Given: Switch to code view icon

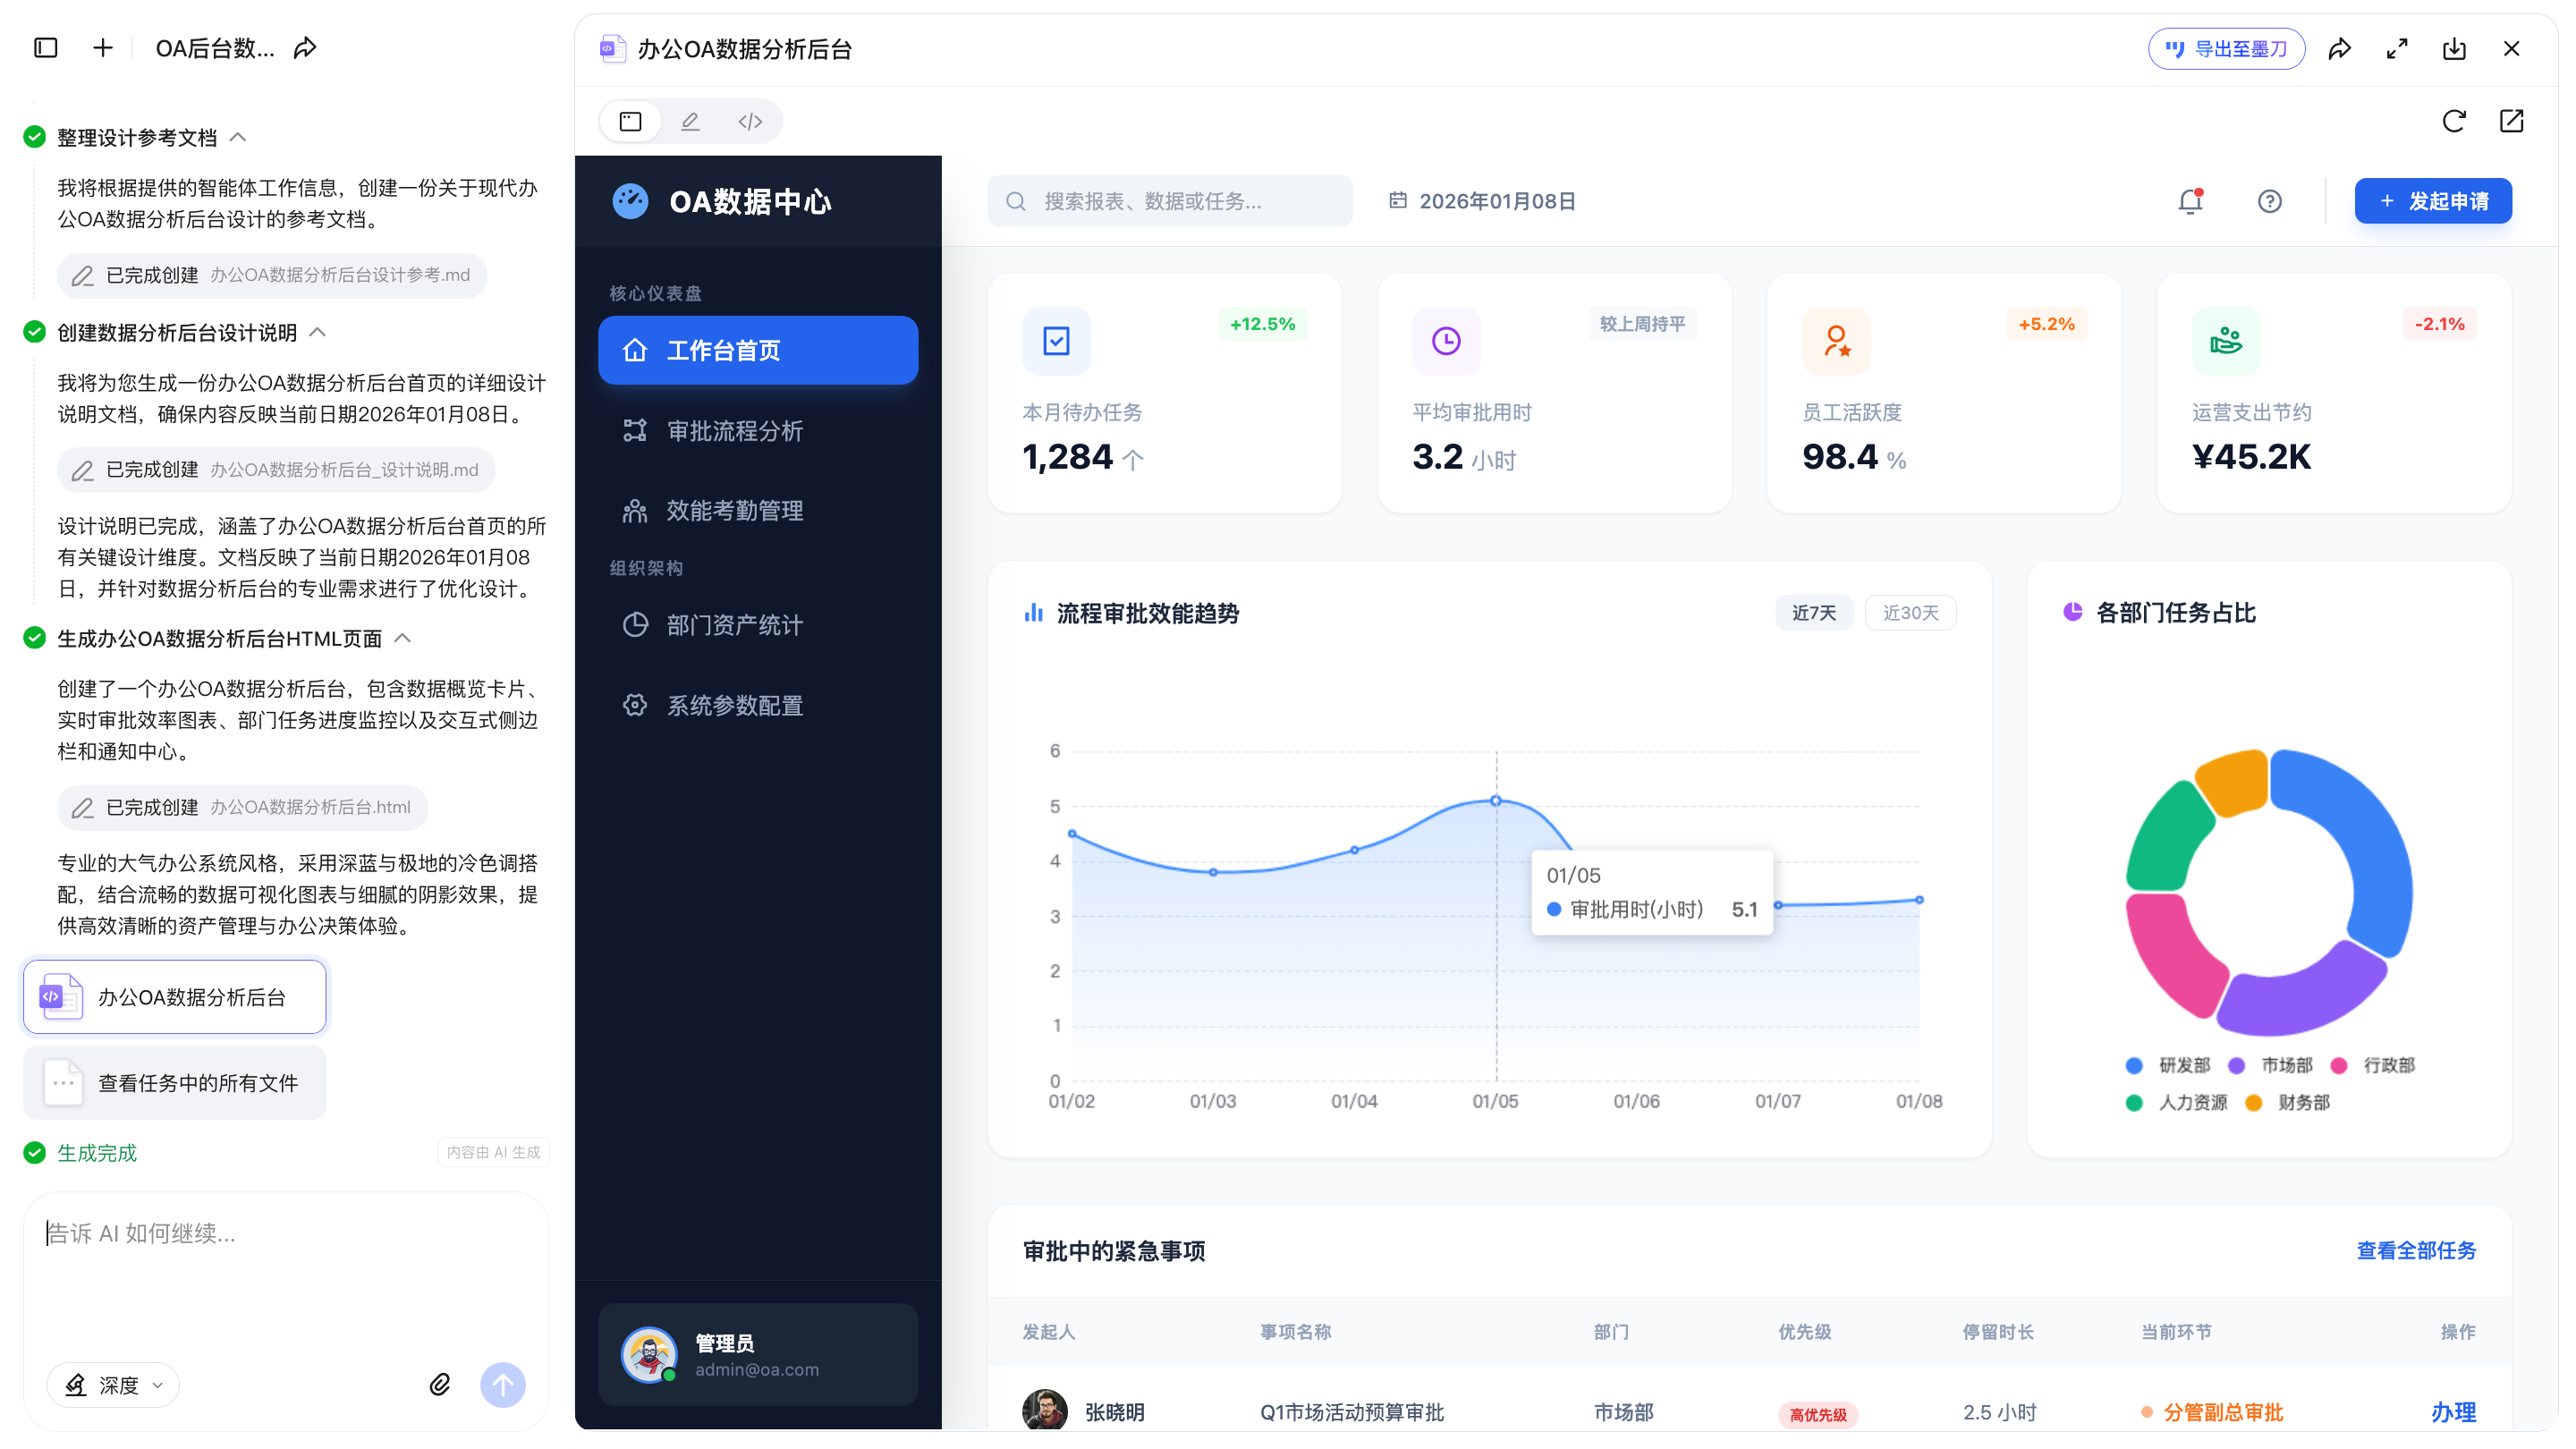Looking at the screenshot, I should [750, 121].
